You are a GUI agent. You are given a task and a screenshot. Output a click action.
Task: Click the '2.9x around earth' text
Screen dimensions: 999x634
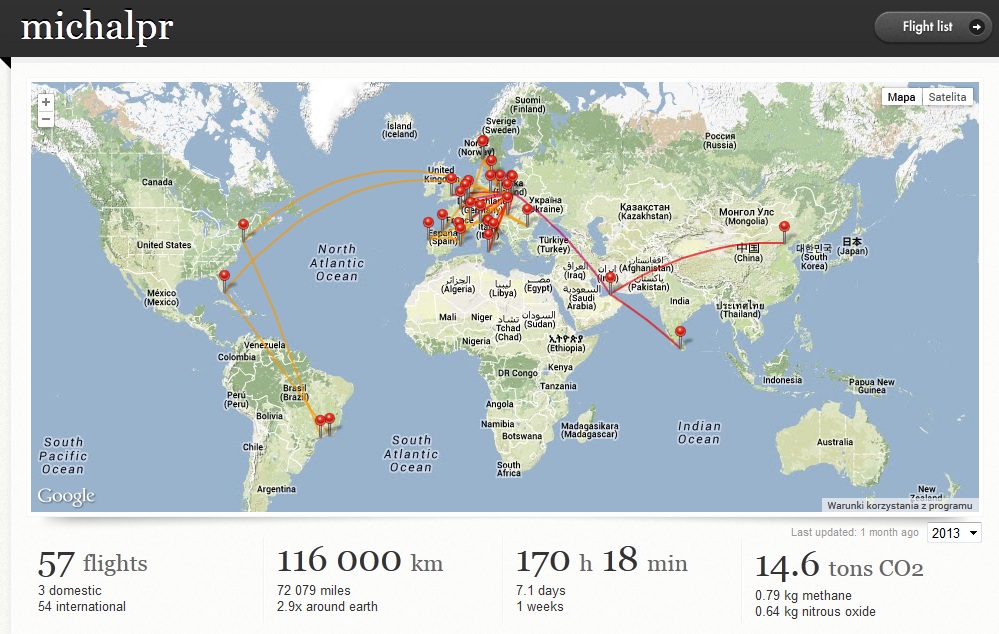coord(327,607)
